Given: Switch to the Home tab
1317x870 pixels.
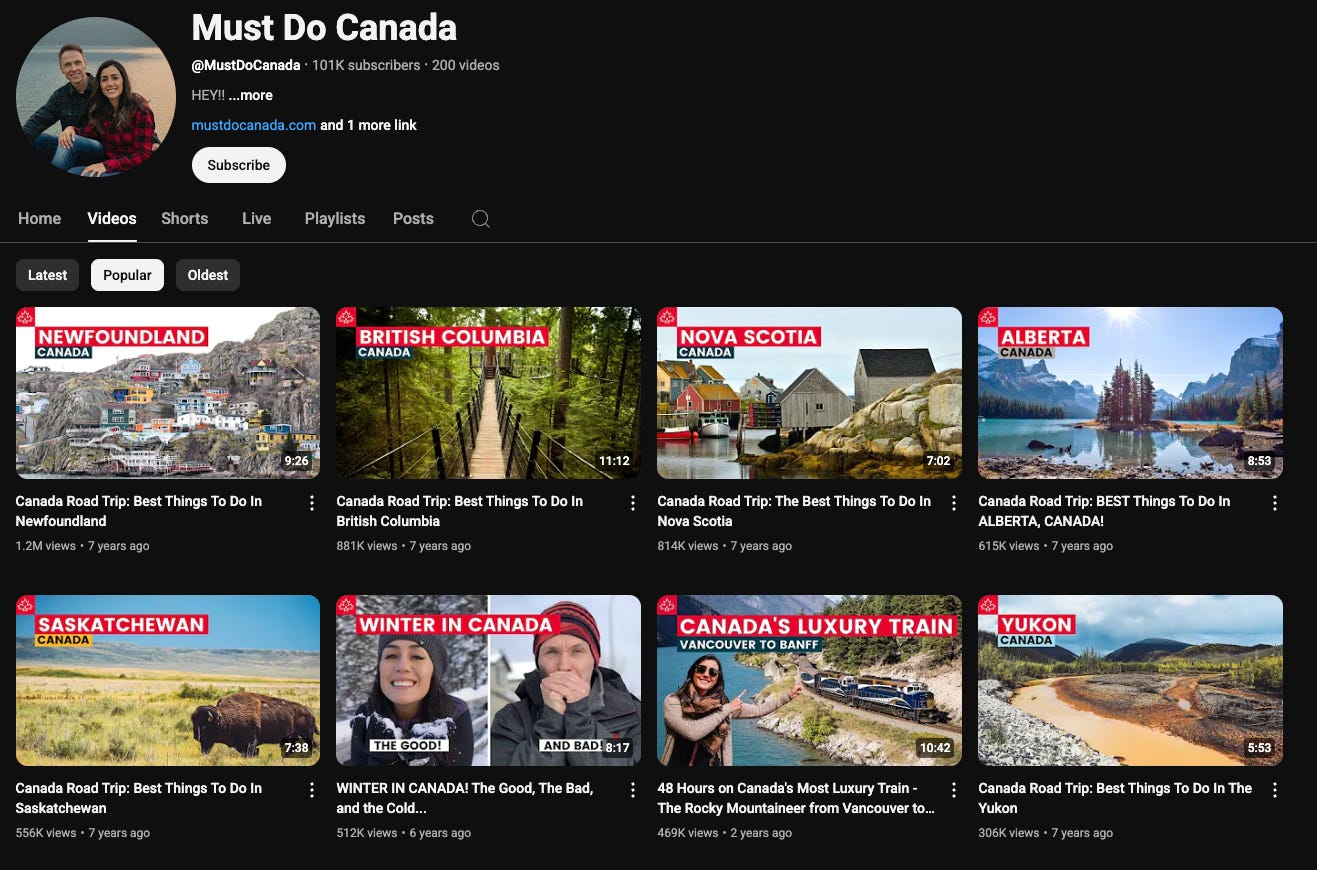Looking at the screenshot, I should [x=40, y=218].
